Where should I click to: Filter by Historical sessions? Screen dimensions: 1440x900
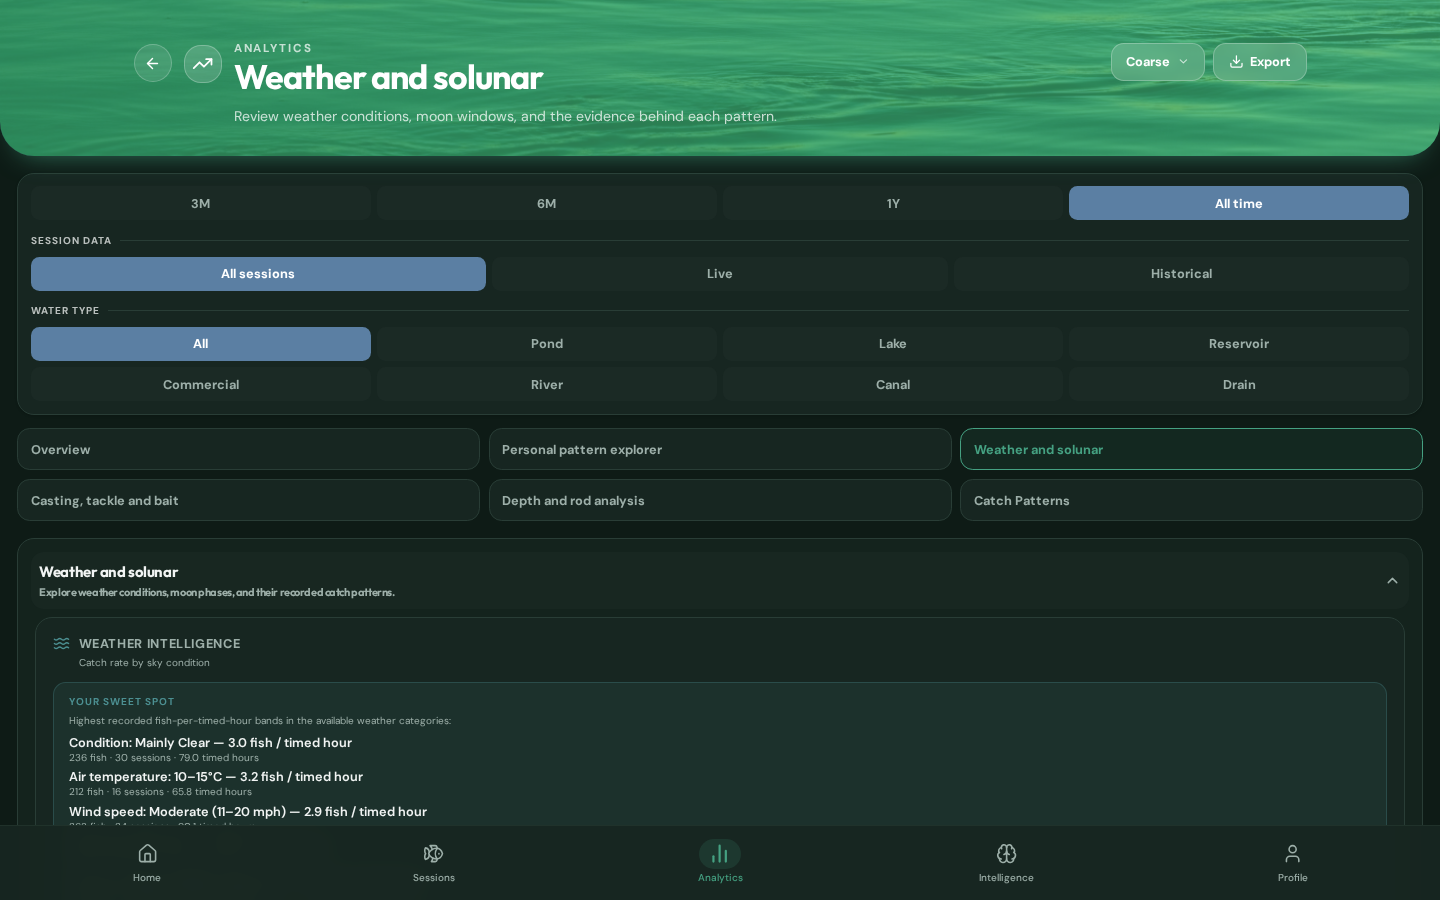tap(1181, 274)
